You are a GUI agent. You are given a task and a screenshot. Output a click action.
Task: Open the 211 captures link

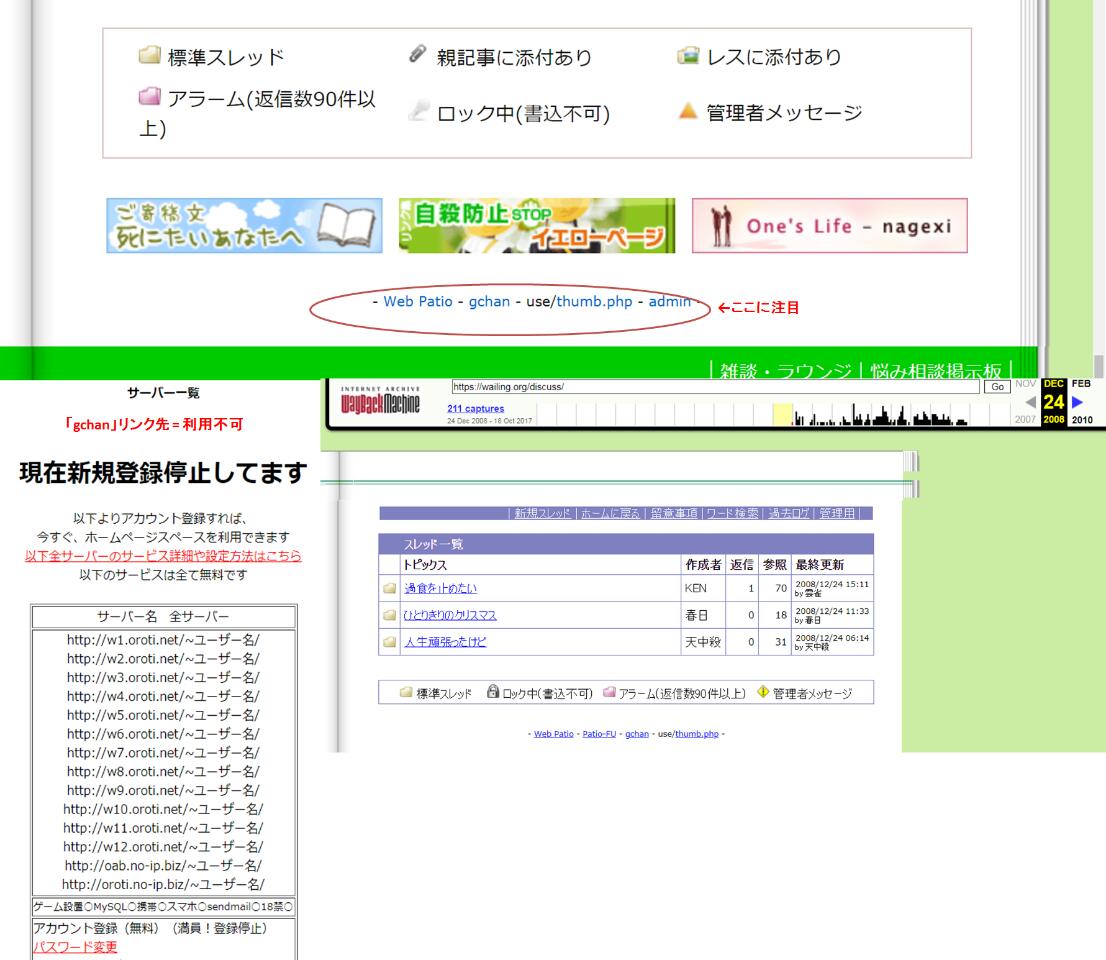pyautogui.click(x=476, y=408)
